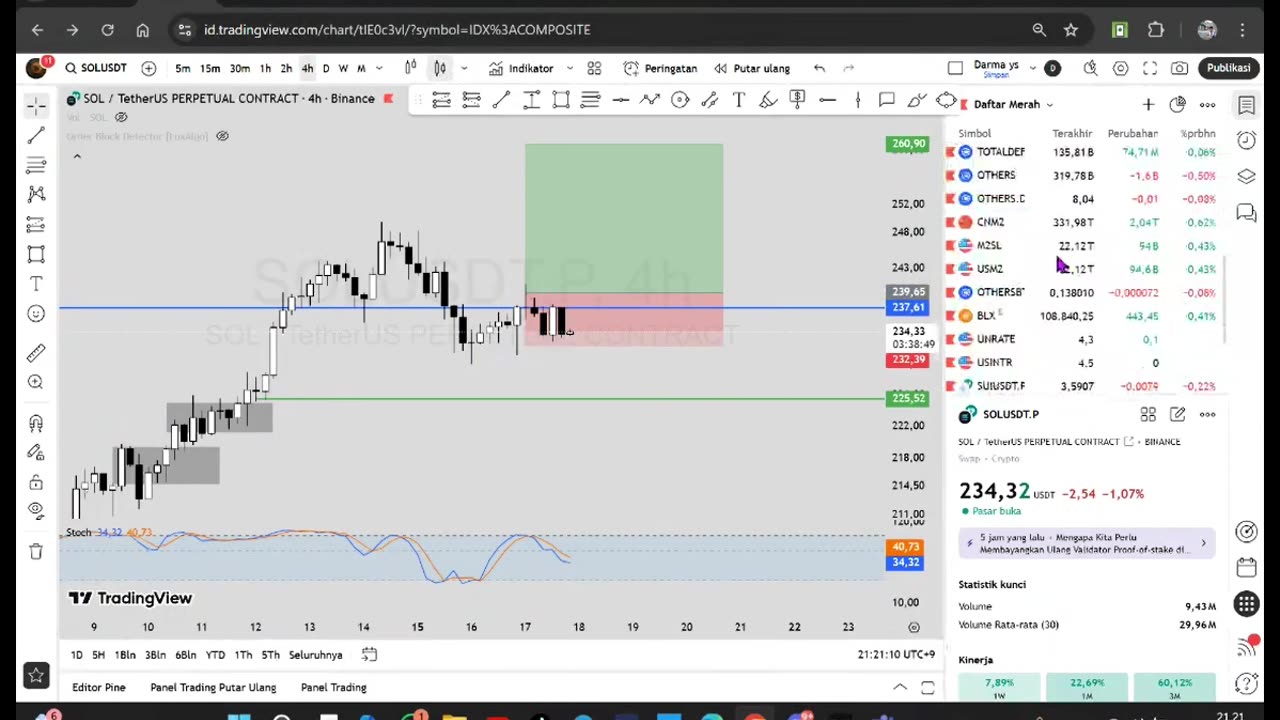The width and height of the screenshot is (1280, 720).
Task: Select trend line tool in left sidebar
Action: (36, 135)
